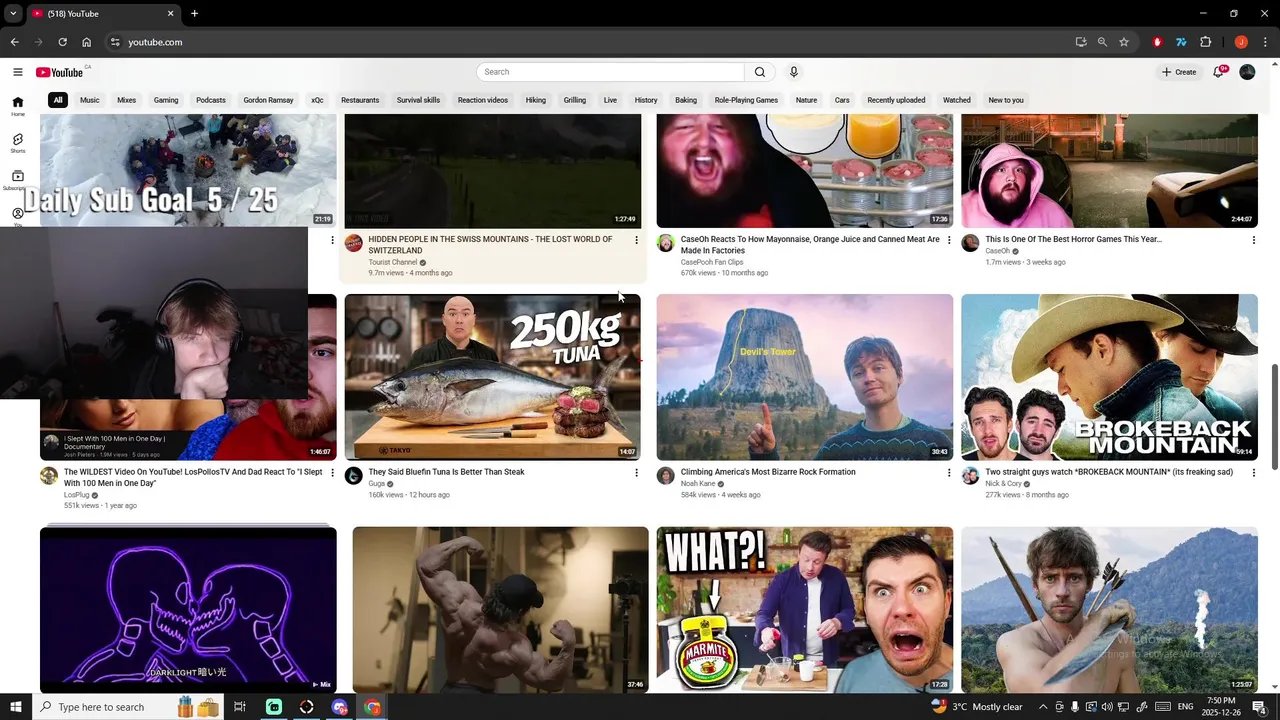Play the Marmite WHAT?! thumbnail
Screen dimensions: 1280x720
coord(805,610)
